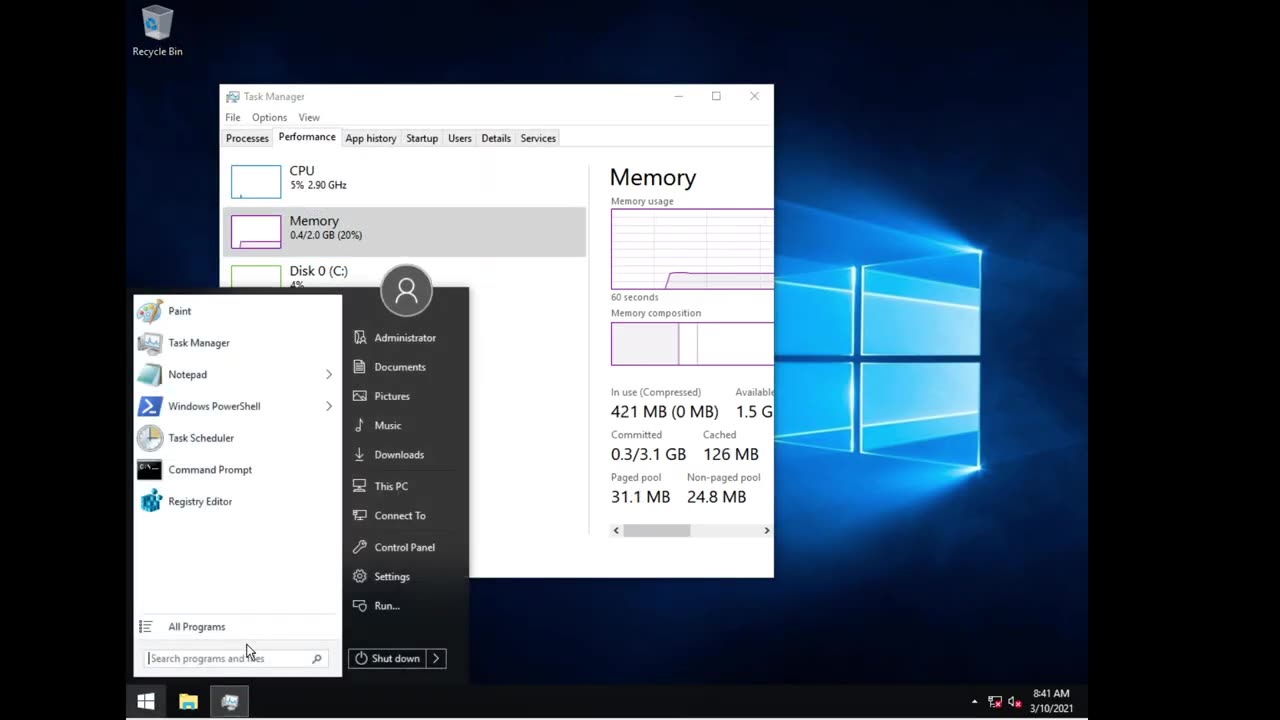Viewport: 1280px width, 720px height.
Task: Show hidden tray icons chevron
Action: click(x=975, y=702)
